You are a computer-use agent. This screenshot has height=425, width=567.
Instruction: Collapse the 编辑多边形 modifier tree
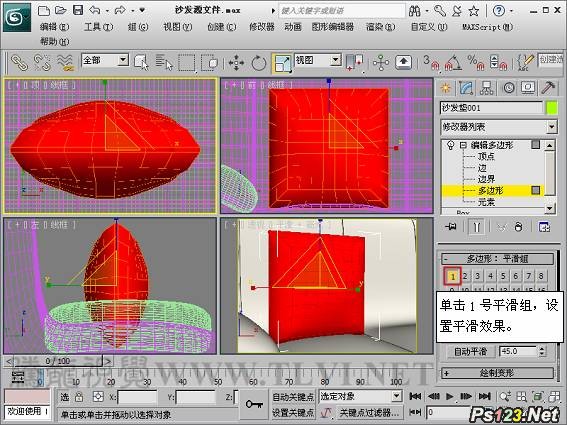[x=463, y=145]
